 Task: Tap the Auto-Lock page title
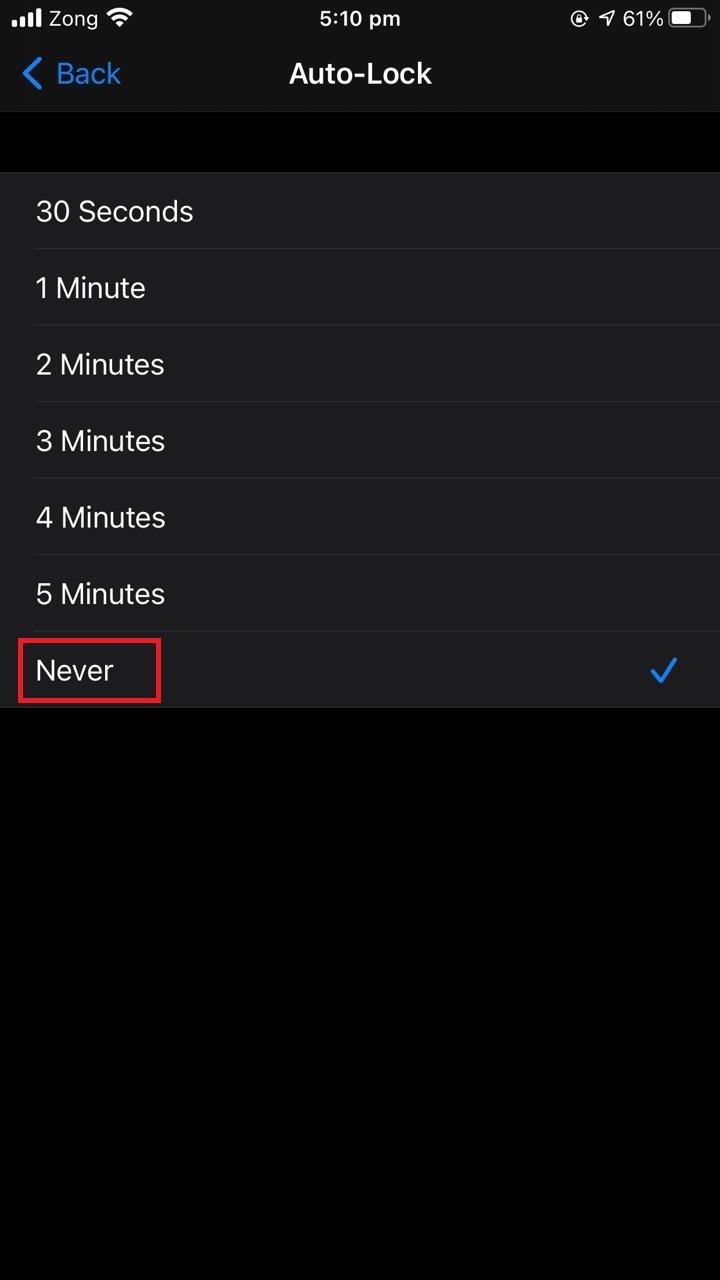click(x=360, y=73)
